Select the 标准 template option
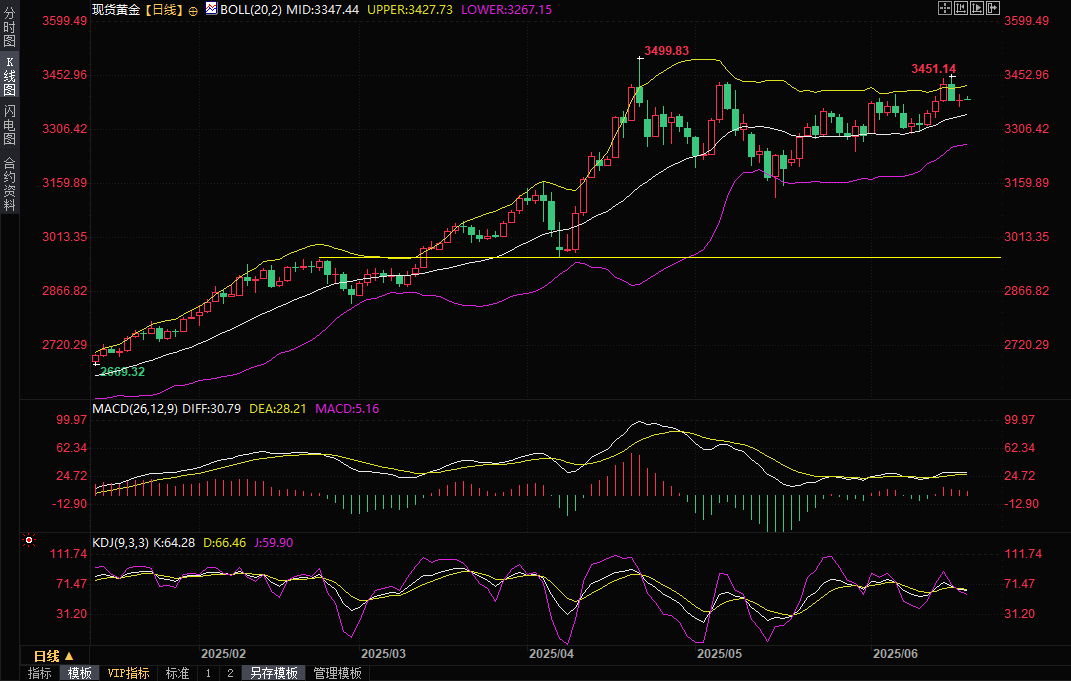Viewport: 1071px width, 681px height. pos(177,673)
